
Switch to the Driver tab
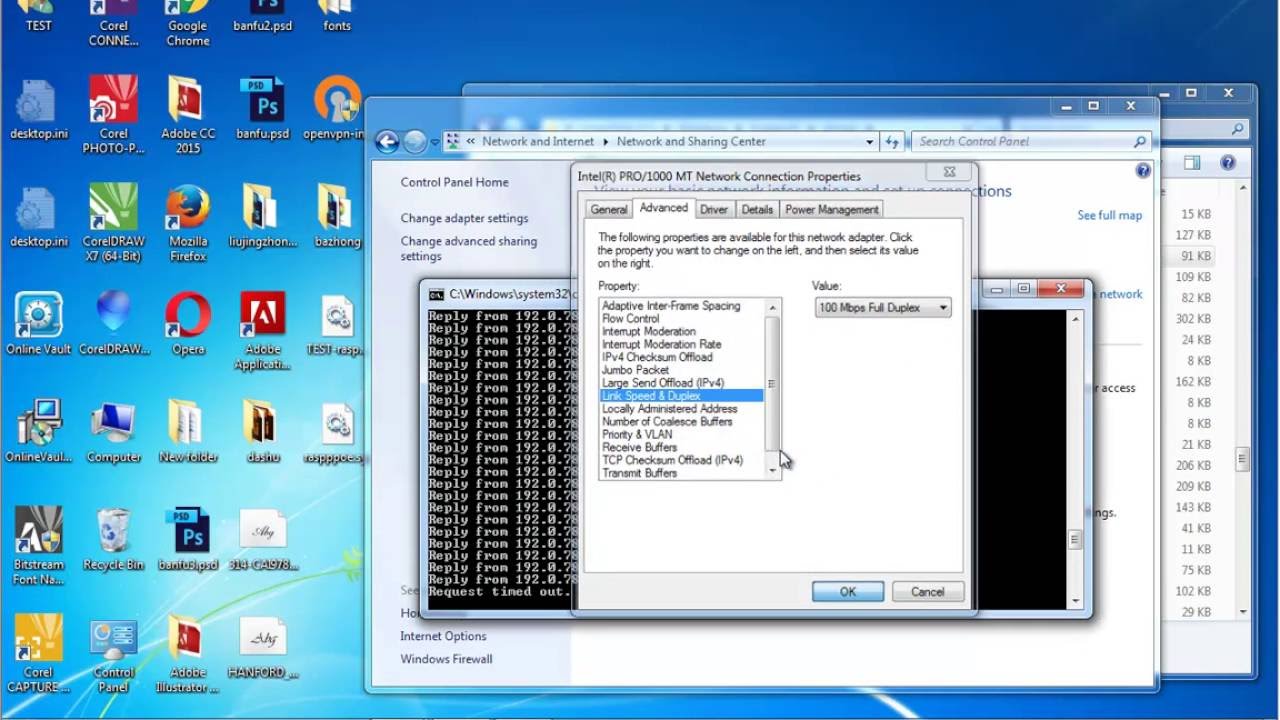(x=714, y=210)
